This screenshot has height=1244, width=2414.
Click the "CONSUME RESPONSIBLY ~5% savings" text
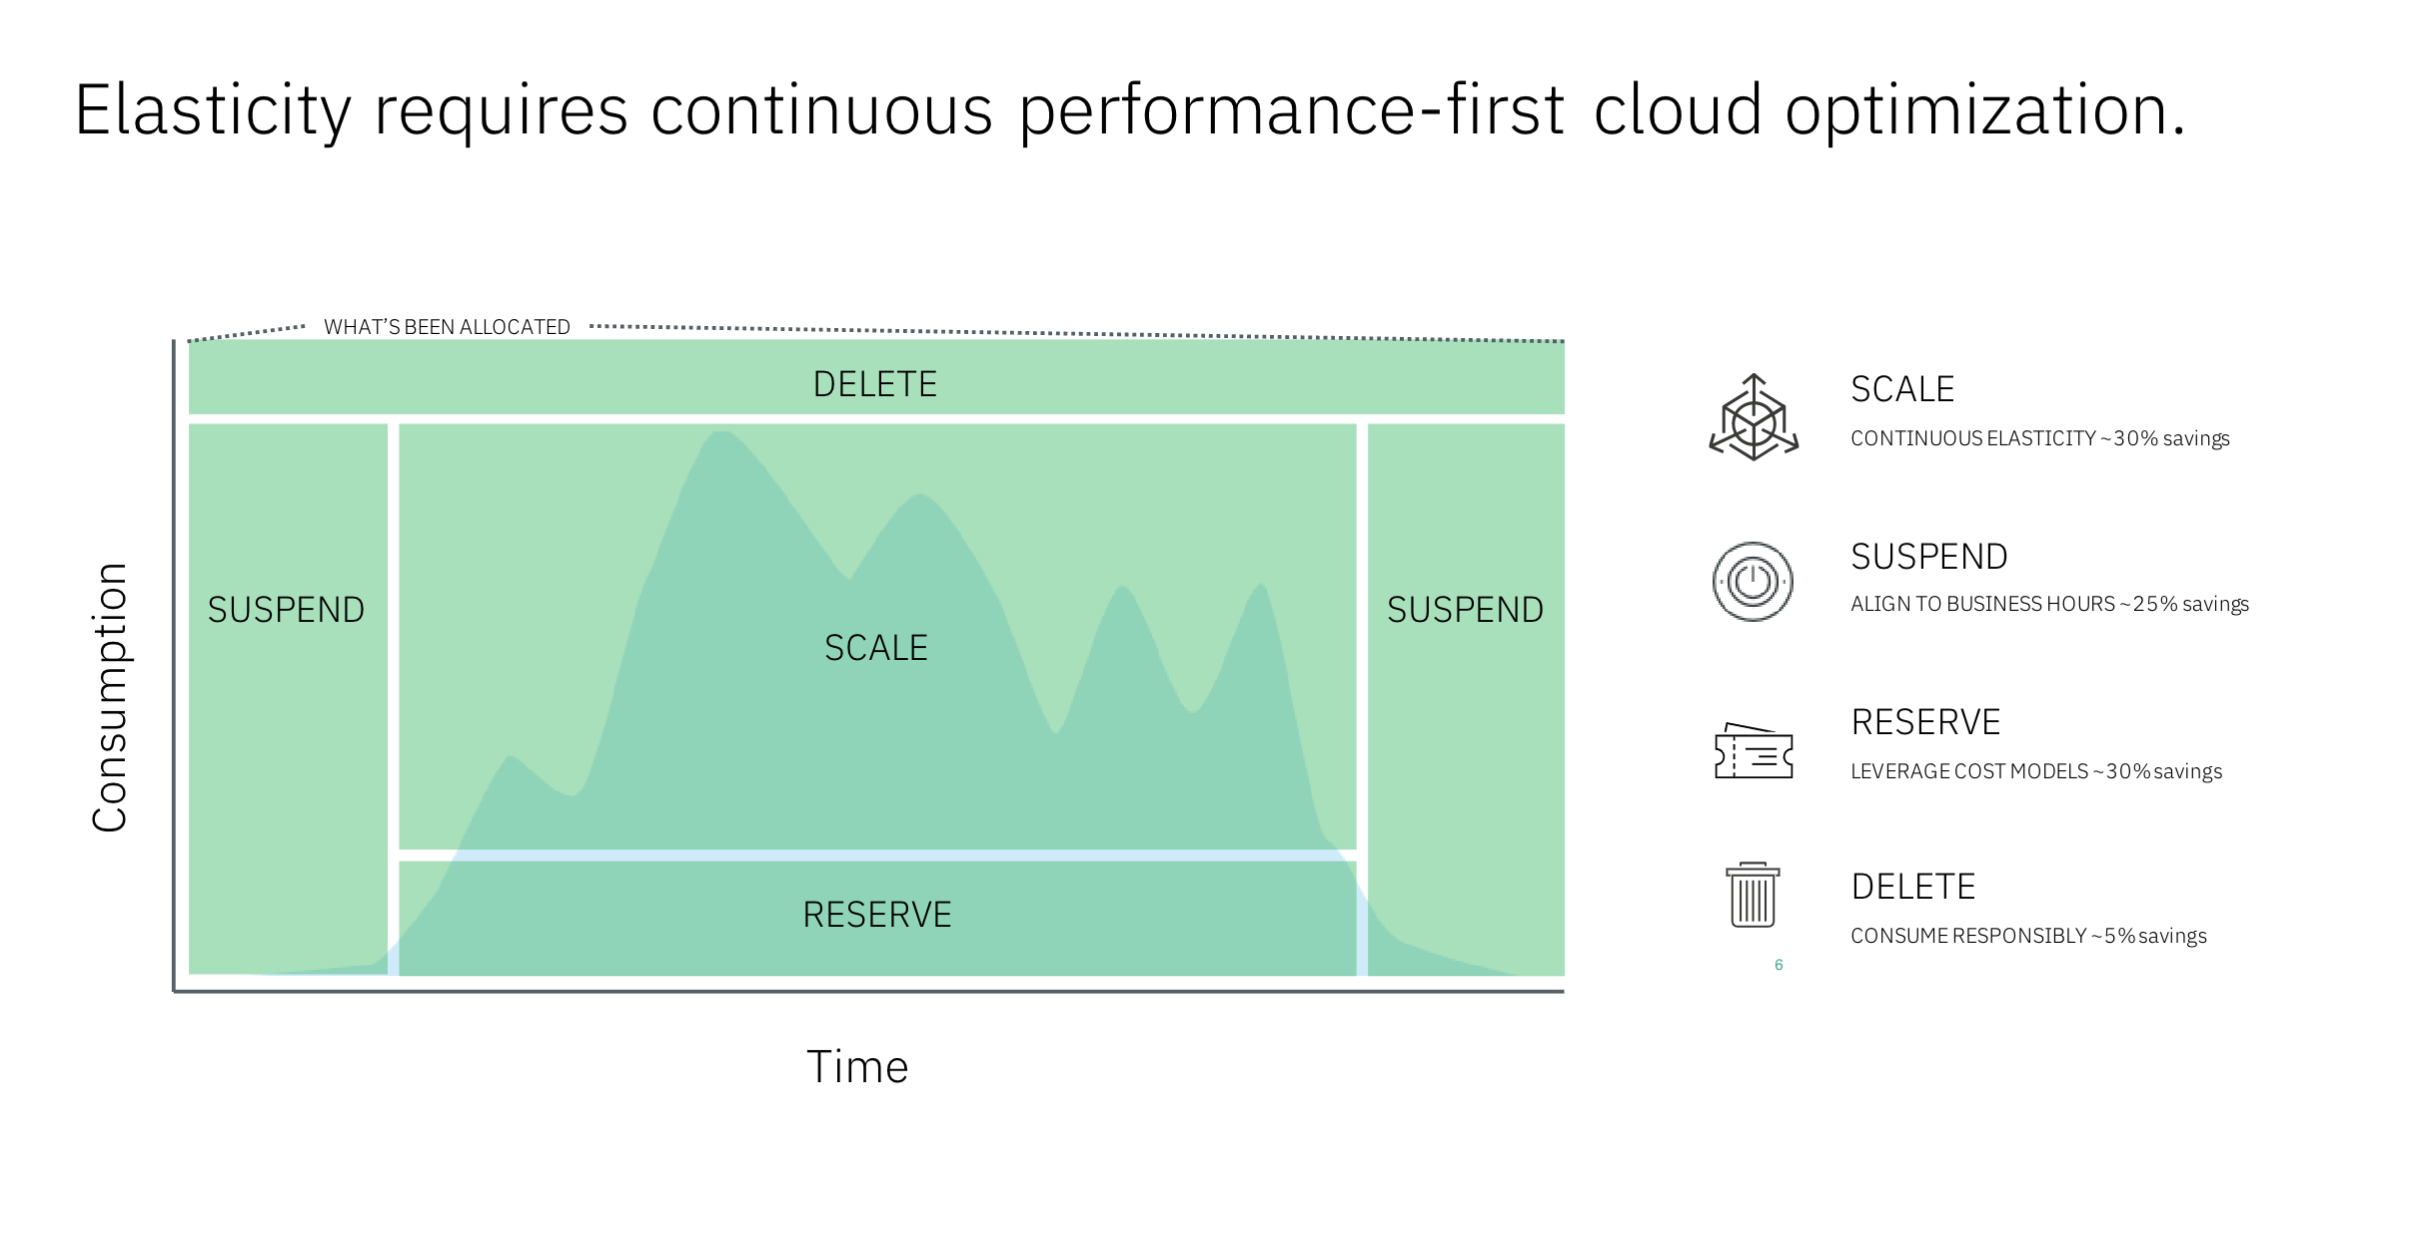[x=2027, y=936]
